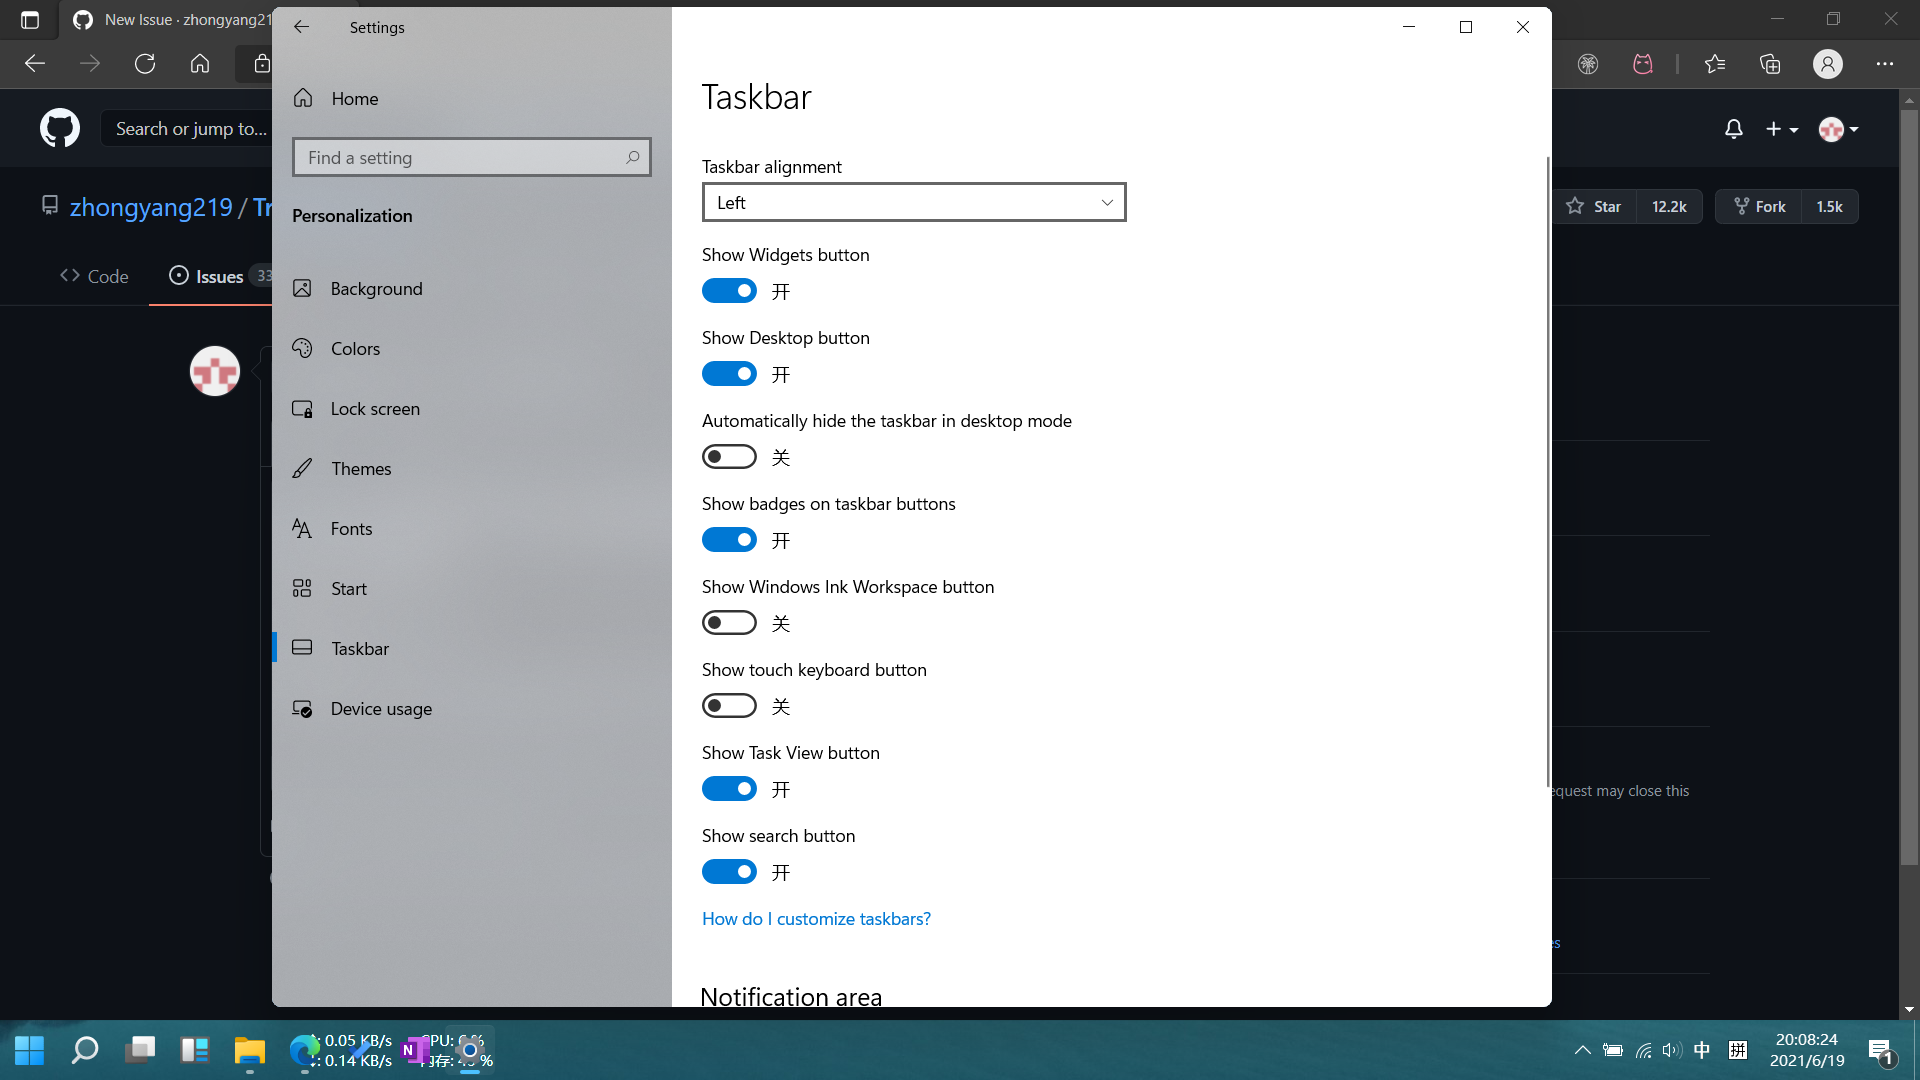Open File Explorer from taskbar
1920x1080 pixels.
249,1050
